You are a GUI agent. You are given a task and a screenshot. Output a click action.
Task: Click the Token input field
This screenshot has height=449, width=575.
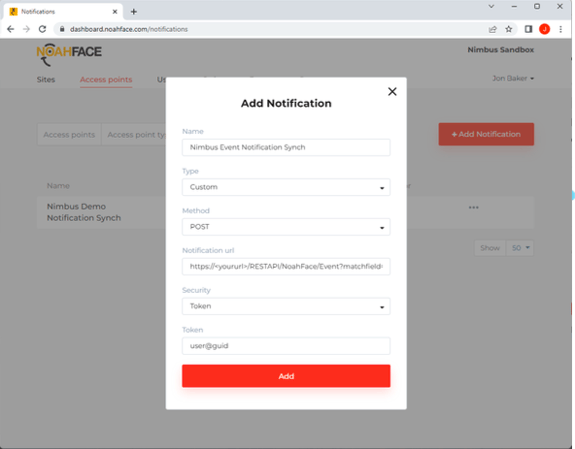click(x=286, y=346)
